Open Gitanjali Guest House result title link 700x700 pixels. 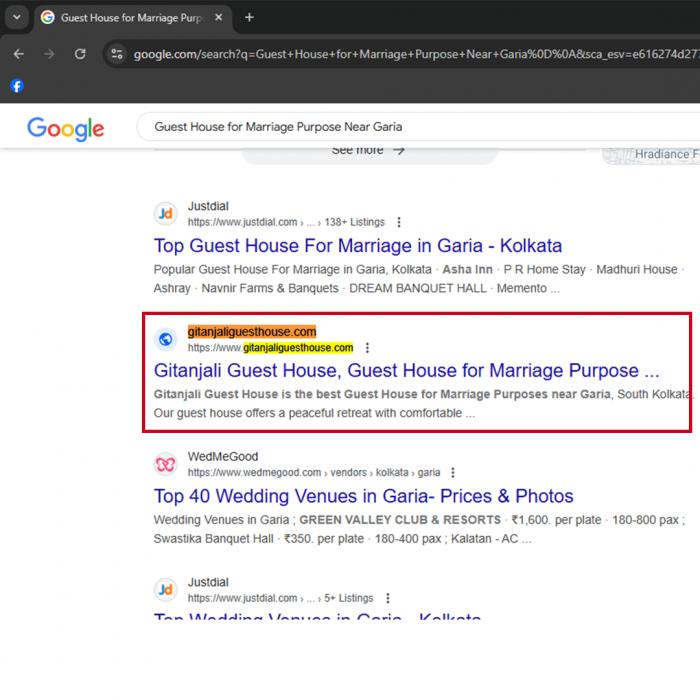coord(406,371)
